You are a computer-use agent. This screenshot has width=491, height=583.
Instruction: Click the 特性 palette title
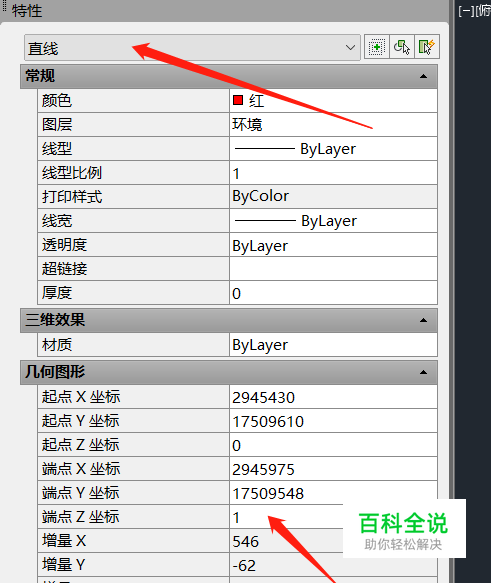point(27,10)
